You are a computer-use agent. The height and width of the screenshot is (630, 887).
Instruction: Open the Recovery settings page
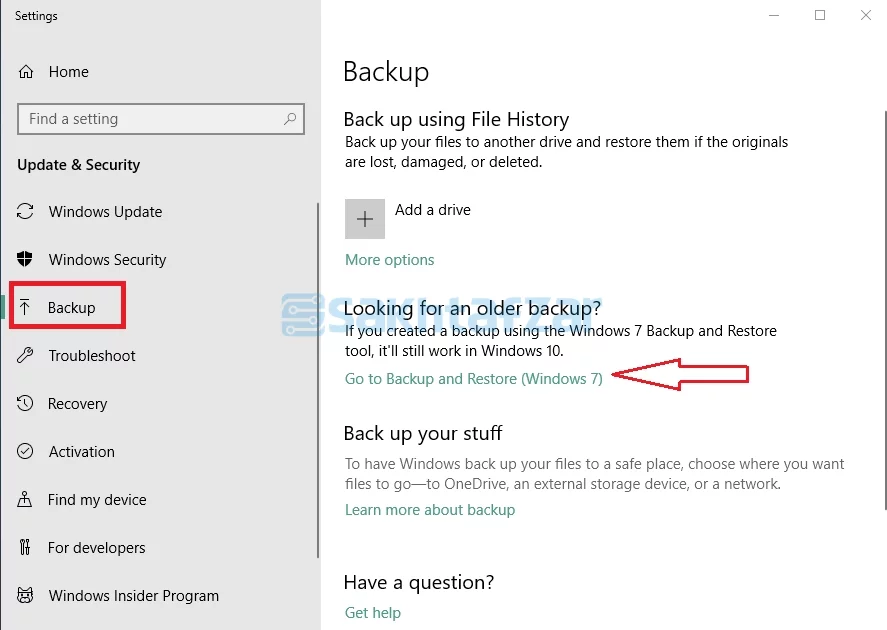tap(77, 404)
